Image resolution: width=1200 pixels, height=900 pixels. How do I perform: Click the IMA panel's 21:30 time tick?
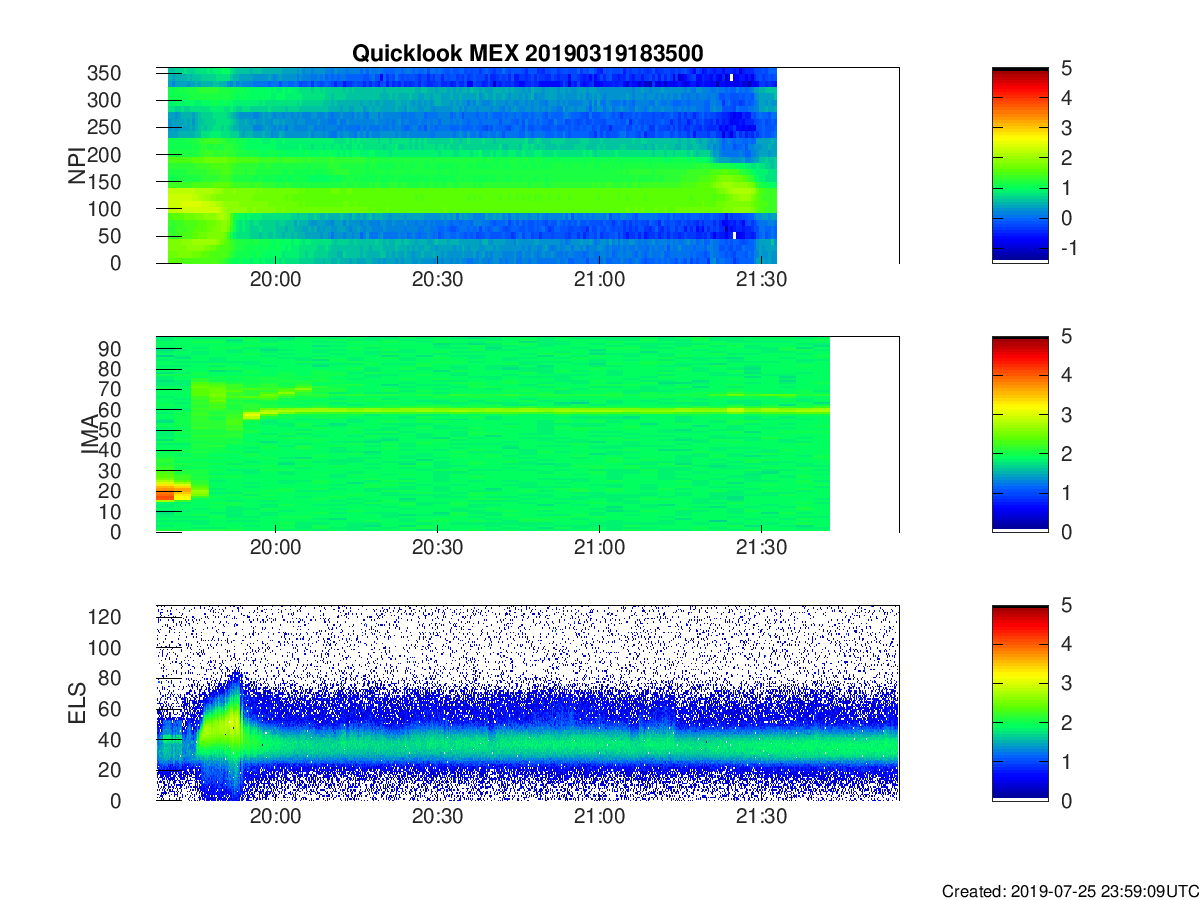(761, 550)
